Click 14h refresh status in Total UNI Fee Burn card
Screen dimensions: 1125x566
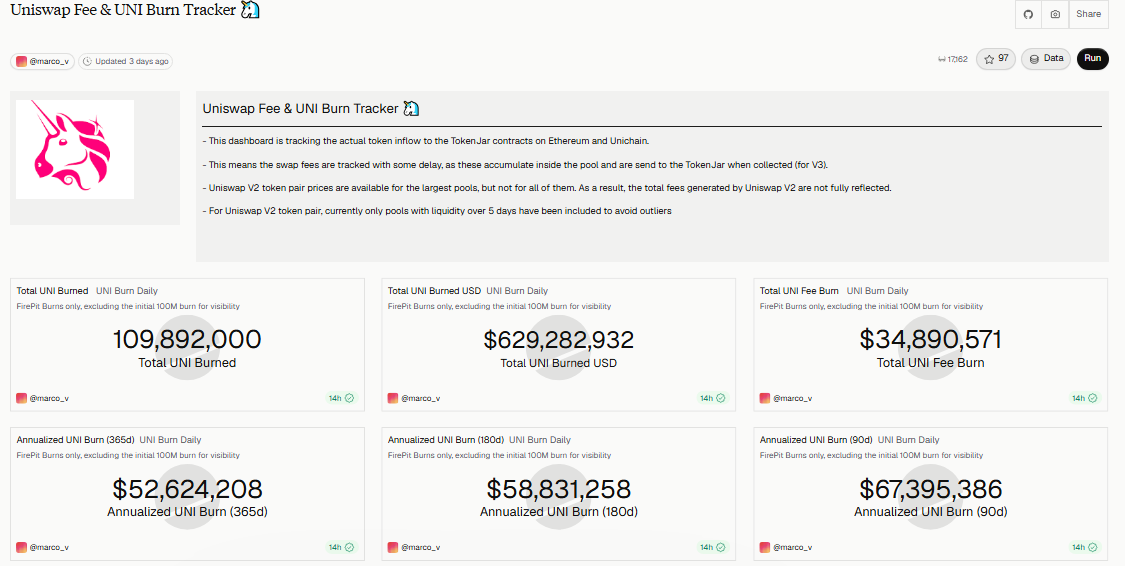pyautogui.click(x=1085, y=398)
